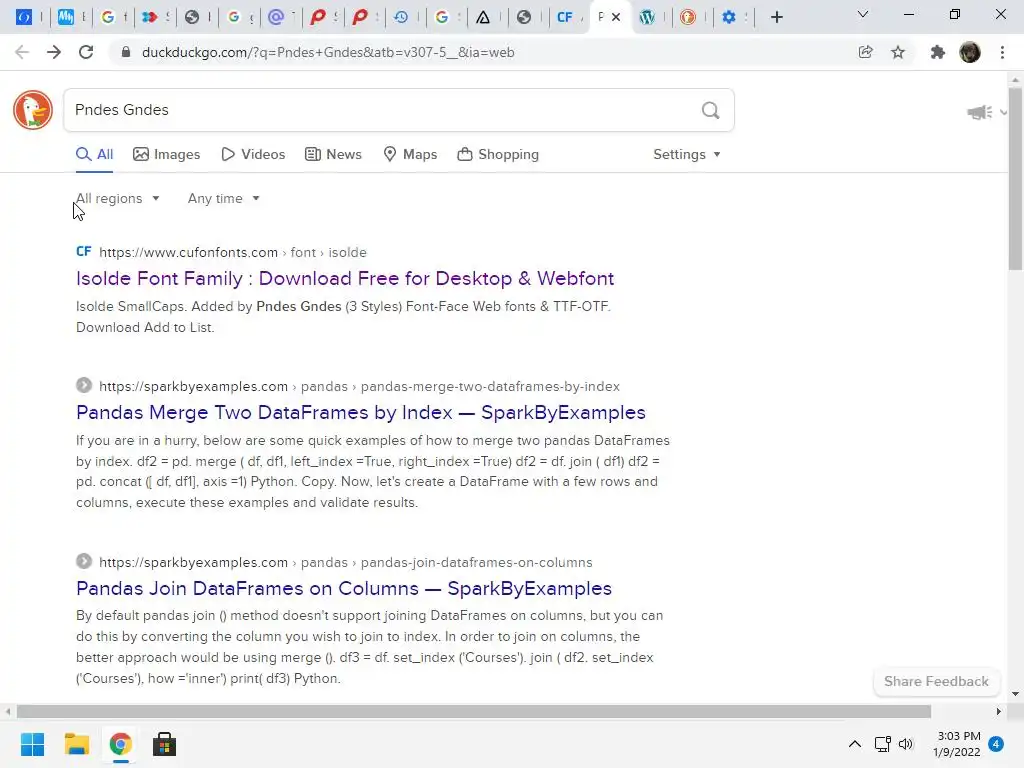
Task: Click the vertical scrollbar thumb
Action: tap(1015, 178)
